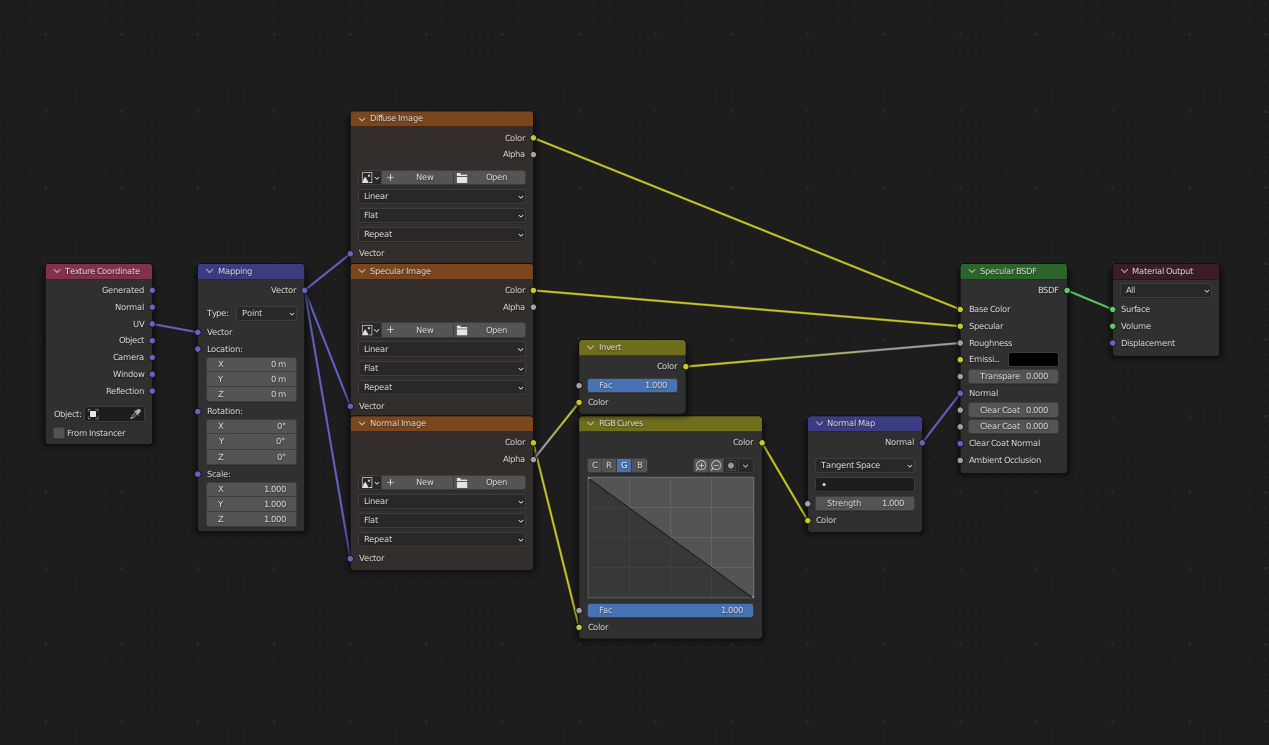Viewport: 1269px width, 745px height.
Task: Zoom out on the RGB Curves graph
Action: (716, 465)
